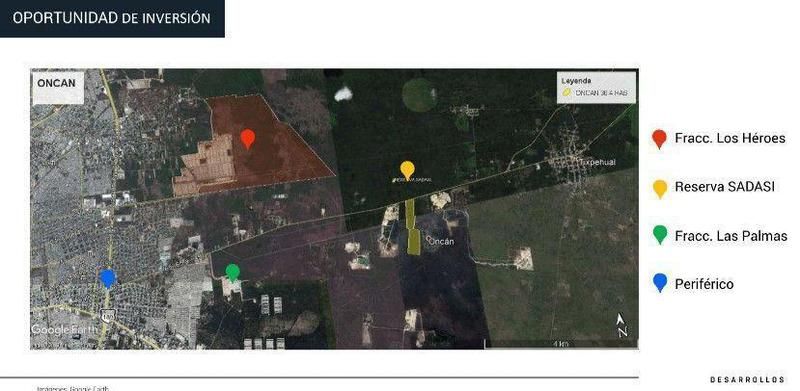Click the red Los Héroes map pin

point(247,139)
